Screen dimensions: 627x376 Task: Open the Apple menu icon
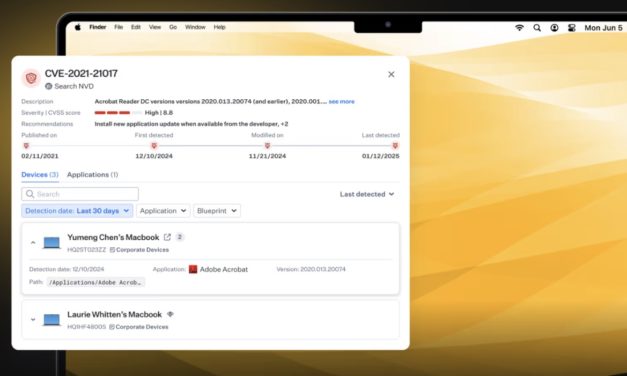tap(78, 27)
